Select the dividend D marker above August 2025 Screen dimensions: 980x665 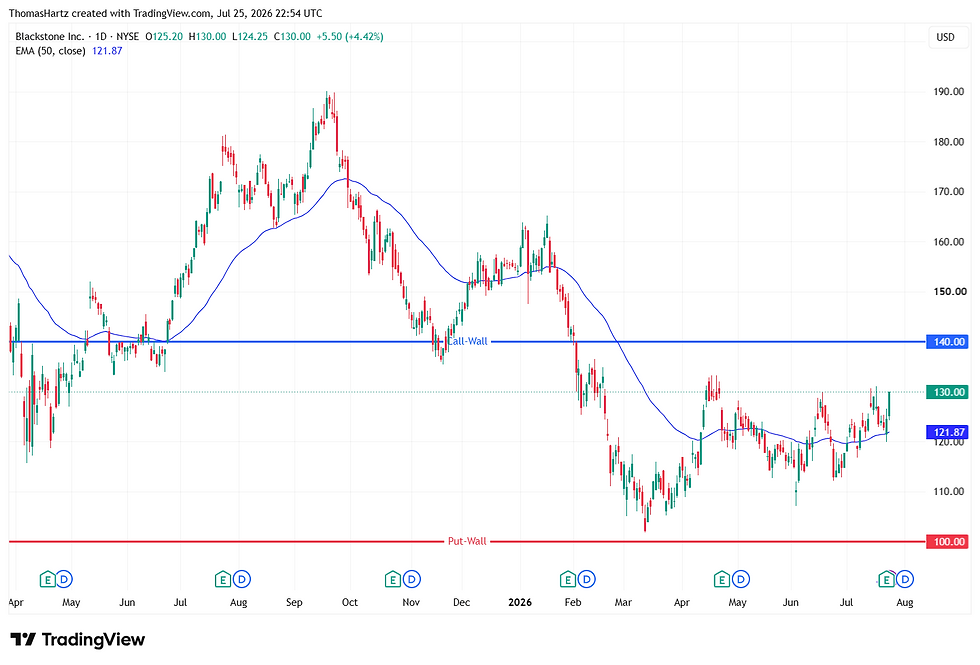(242, 579)
